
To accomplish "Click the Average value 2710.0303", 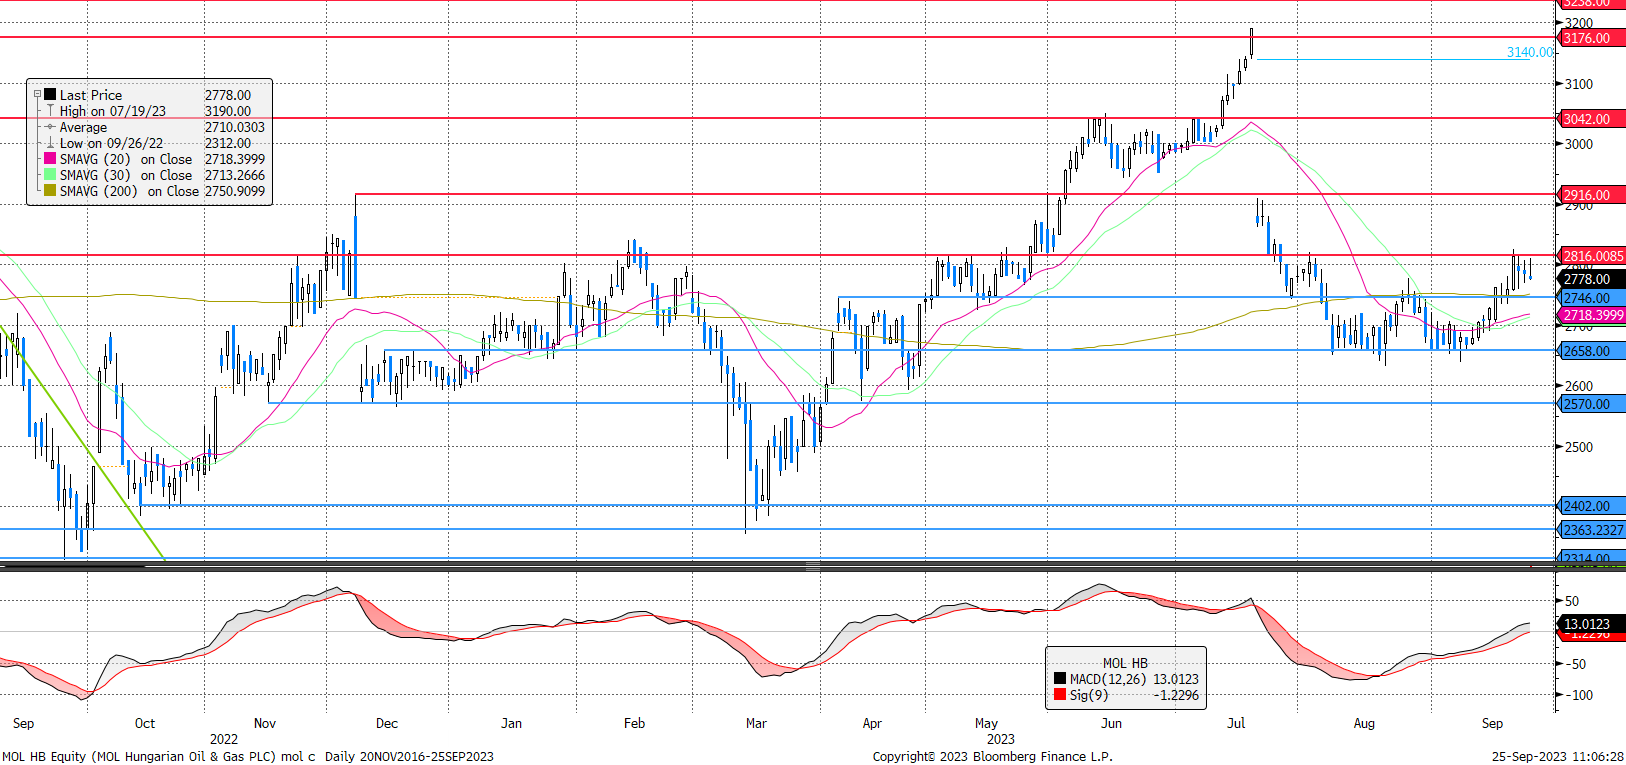I will (235, 127).
